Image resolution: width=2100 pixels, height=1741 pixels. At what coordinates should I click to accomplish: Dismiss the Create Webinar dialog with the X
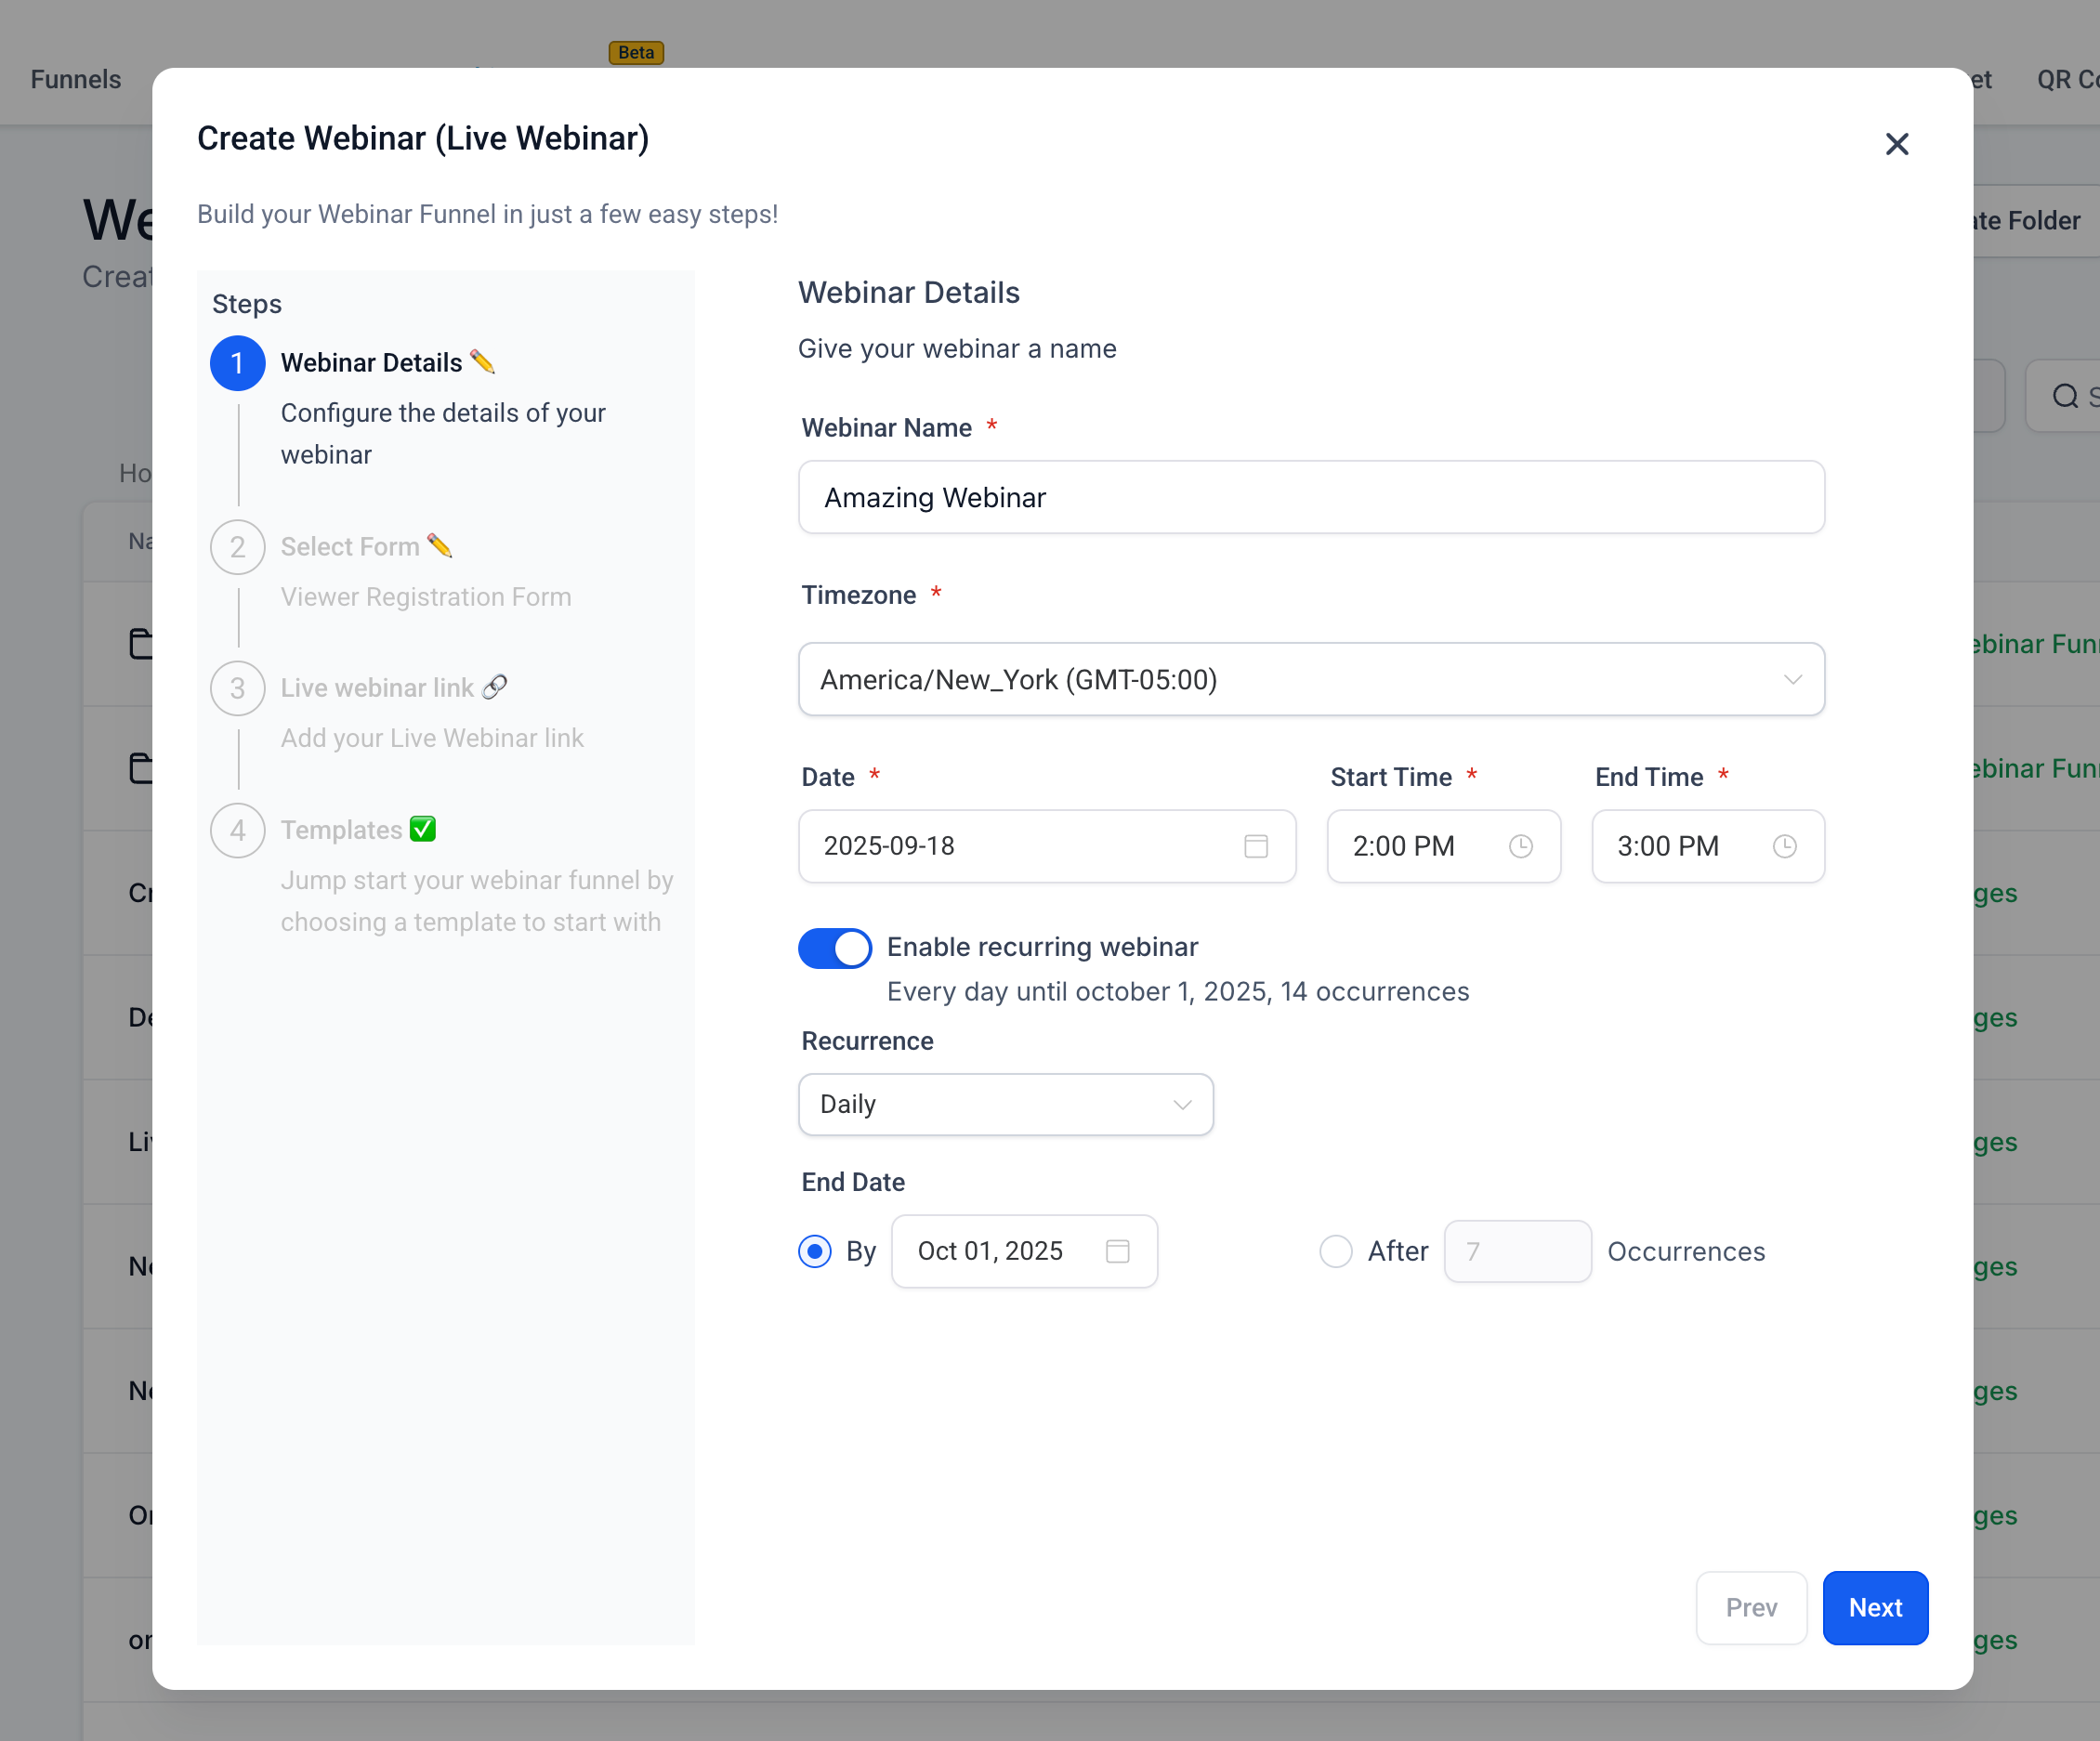coord(1897,144)
